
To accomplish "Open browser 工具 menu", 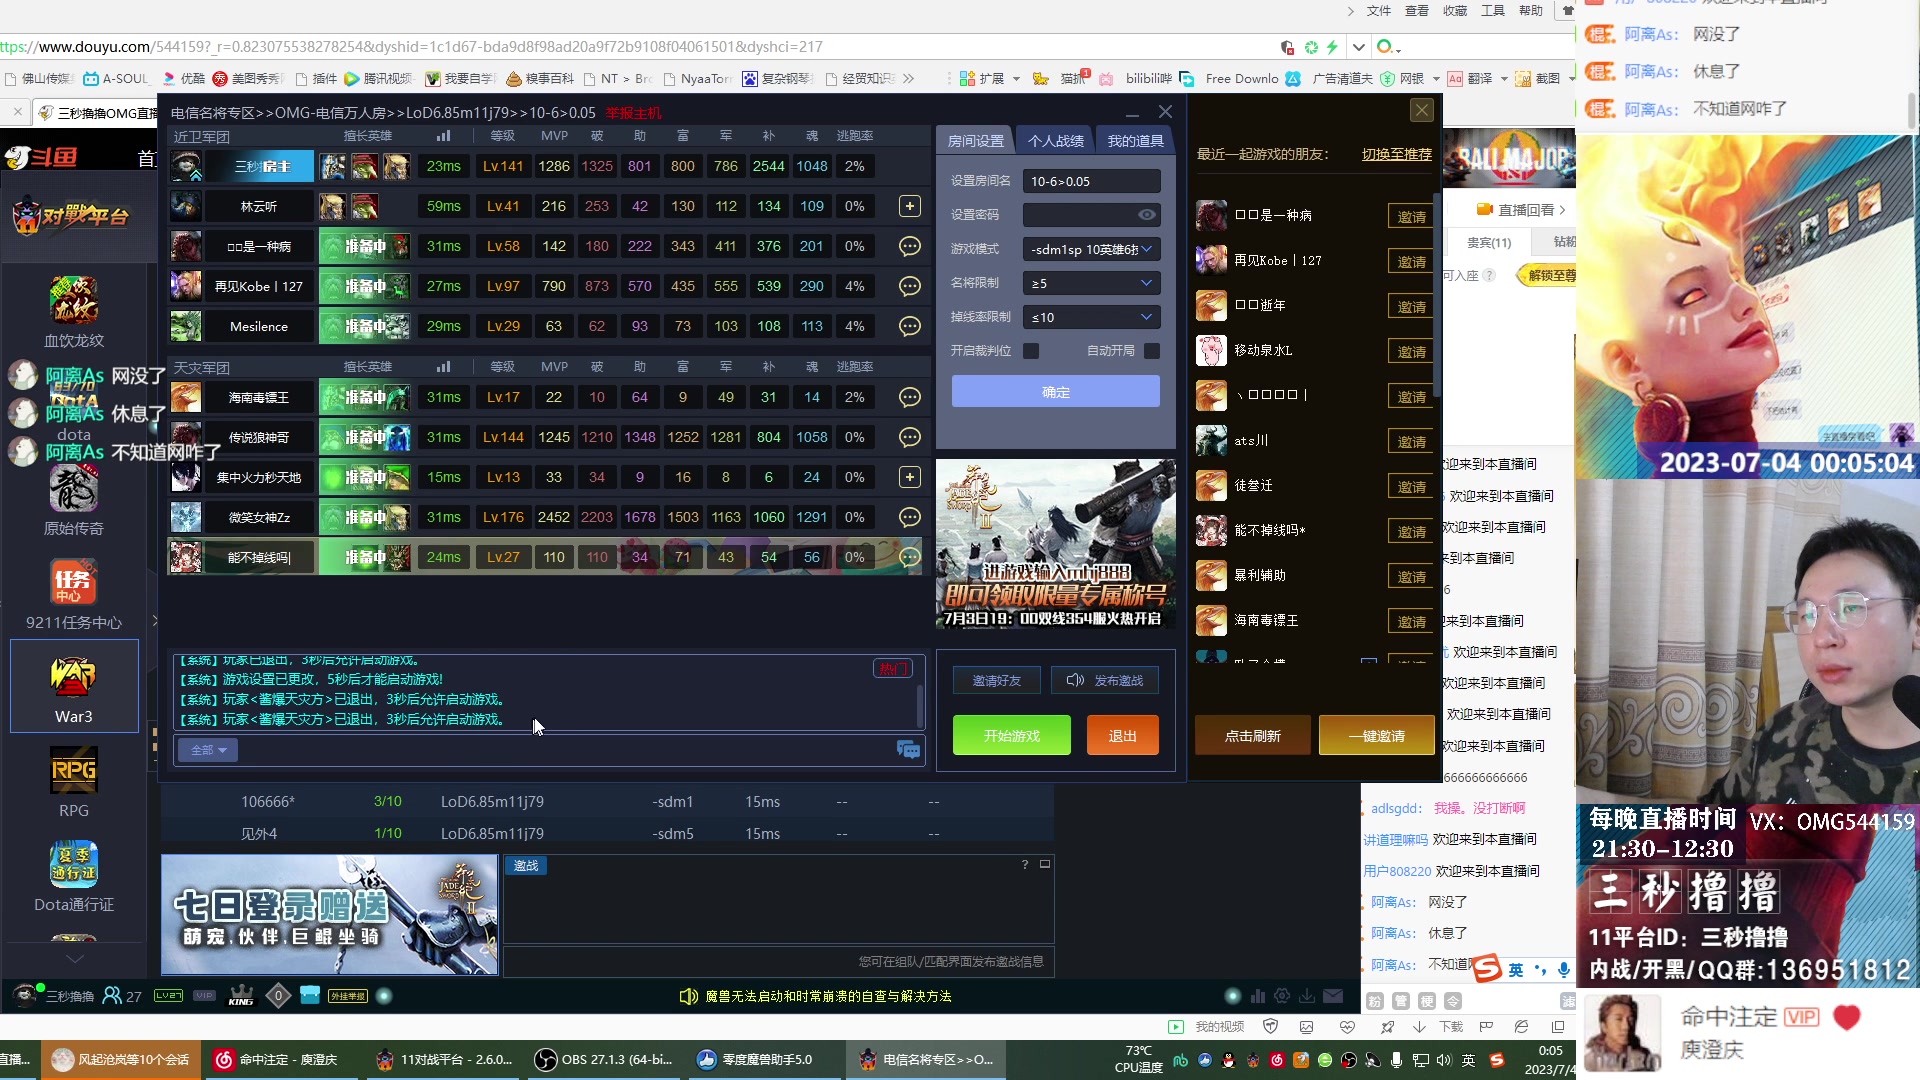I will pos(1493,11).
